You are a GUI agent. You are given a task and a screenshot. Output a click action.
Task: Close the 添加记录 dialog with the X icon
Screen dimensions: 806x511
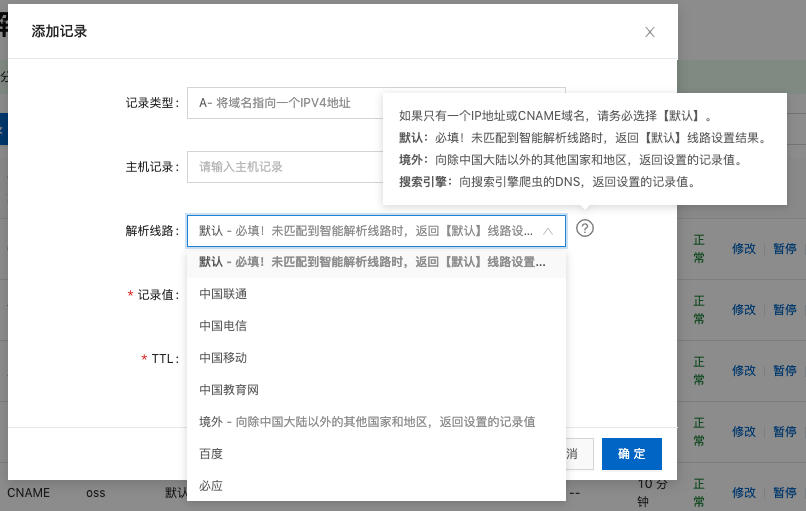[x=650, y=32]
